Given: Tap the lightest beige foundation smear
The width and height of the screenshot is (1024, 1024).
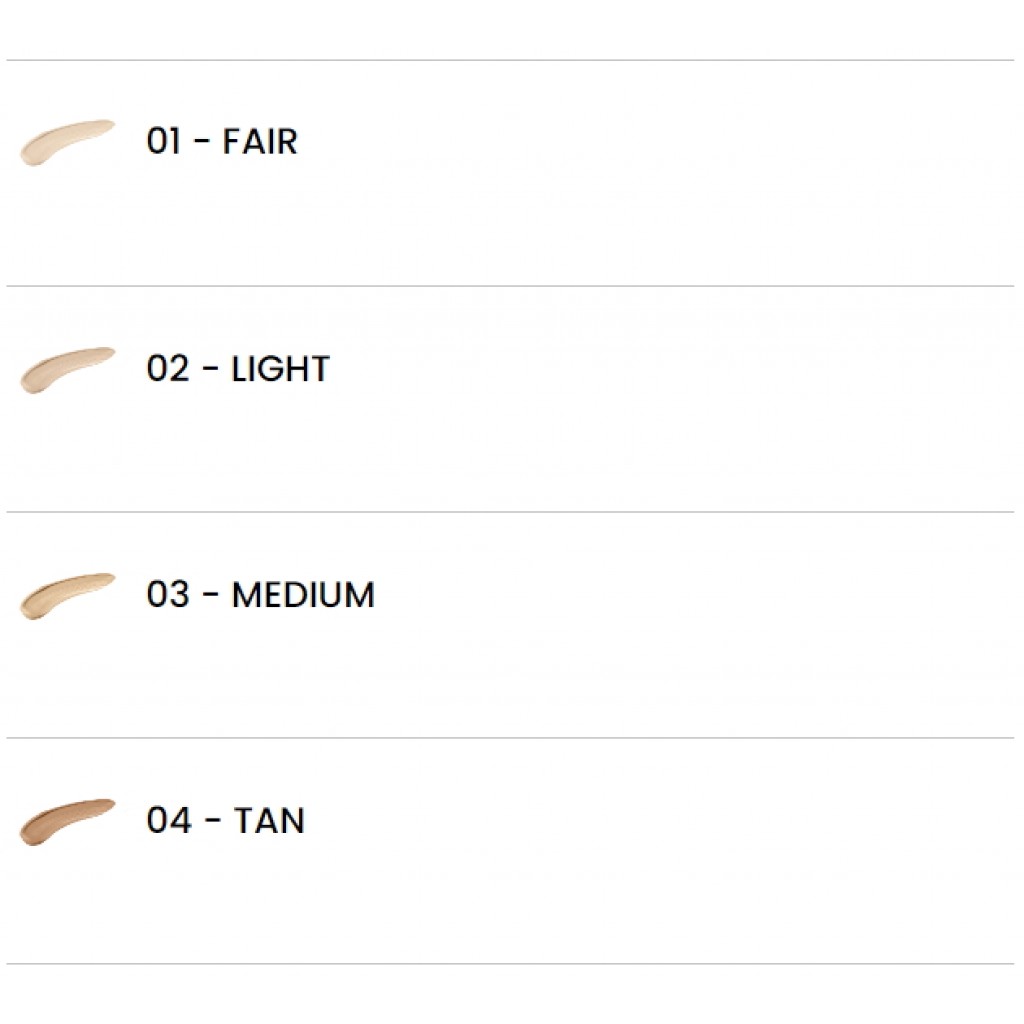Looking at the screenshot, I should click(66, 142).
